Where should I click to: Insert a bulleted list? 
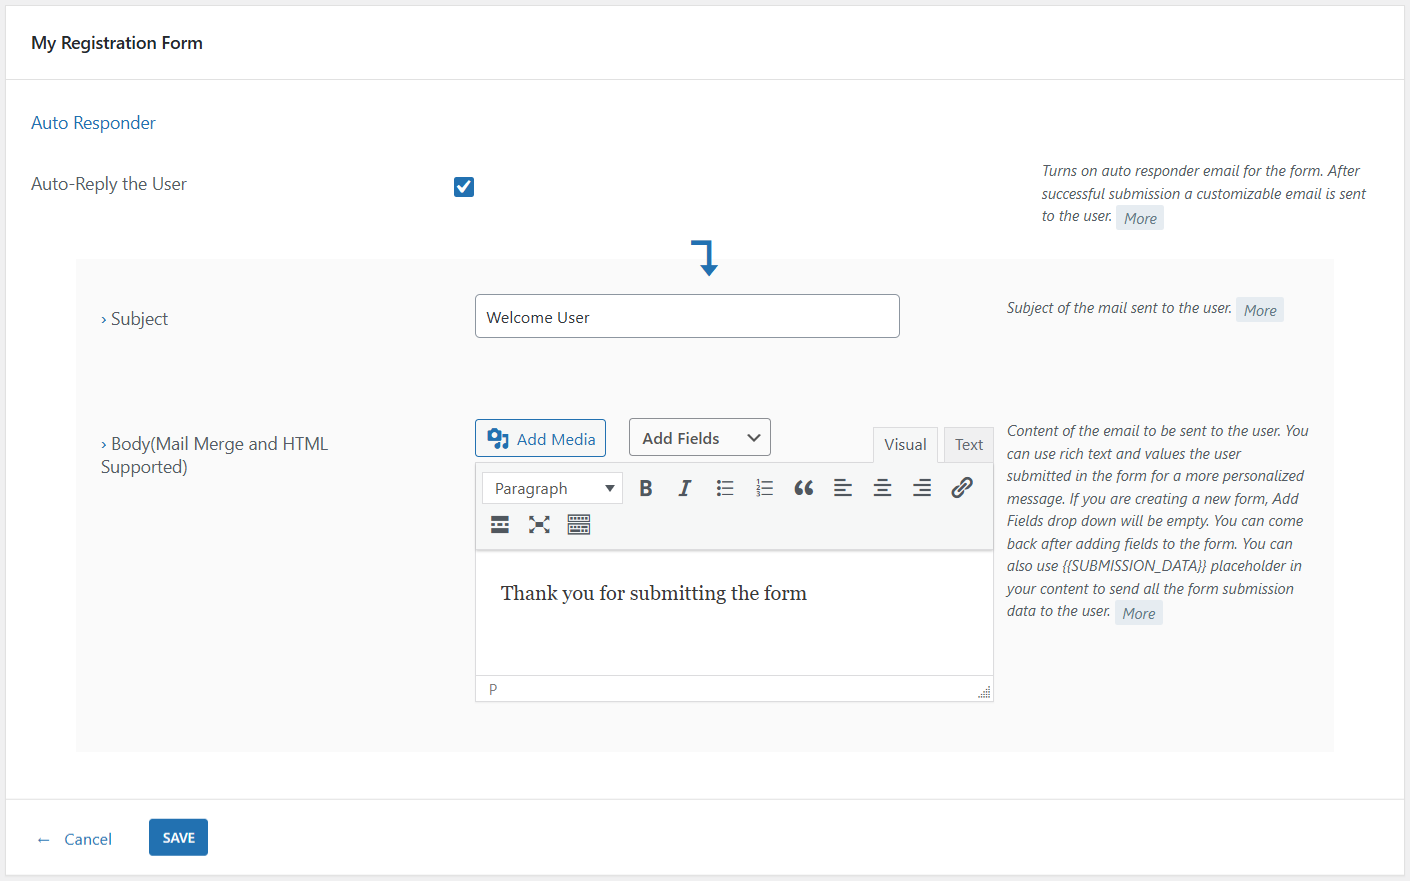725,488
